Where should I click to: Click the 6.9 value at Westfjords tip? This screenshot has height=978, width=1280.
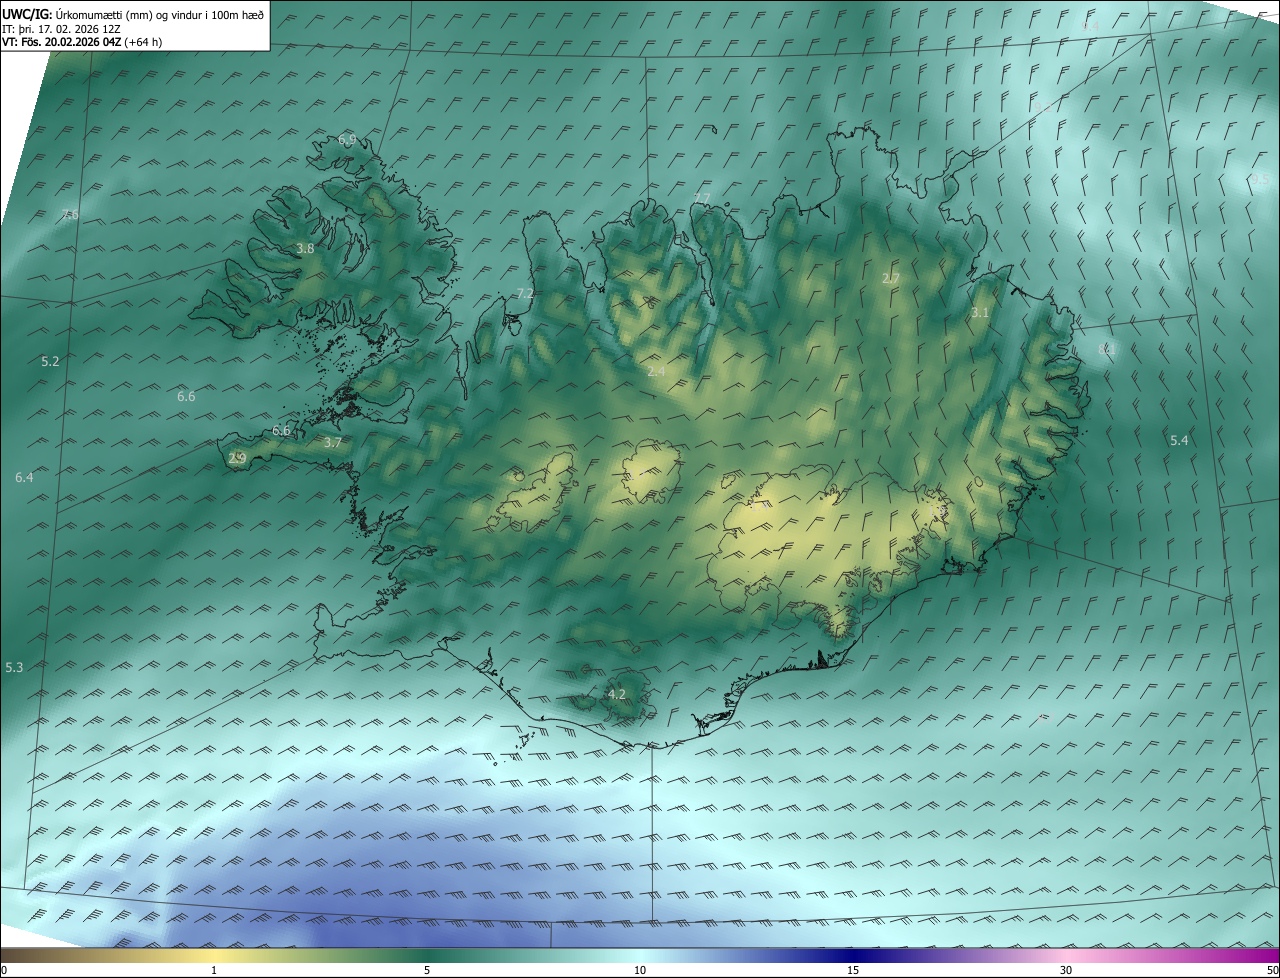[x=347, y=140]
